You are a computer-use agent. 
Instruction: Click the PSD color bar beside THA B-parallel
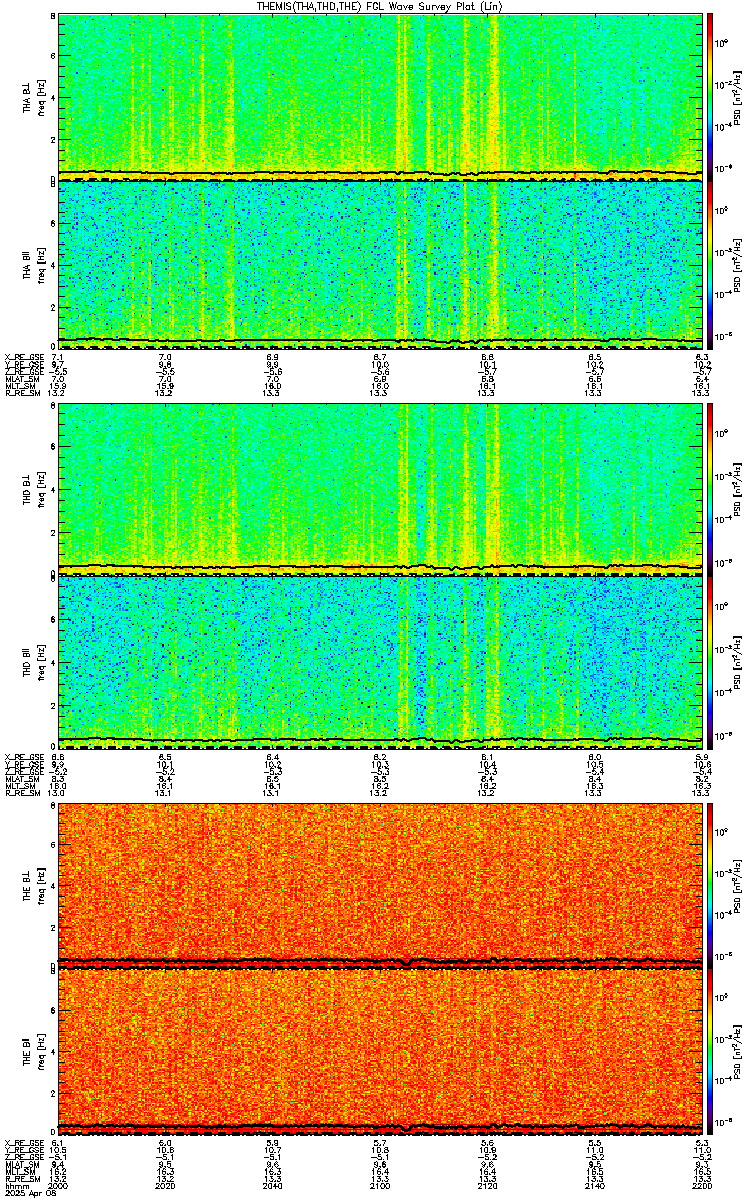(x=710, y=265)
